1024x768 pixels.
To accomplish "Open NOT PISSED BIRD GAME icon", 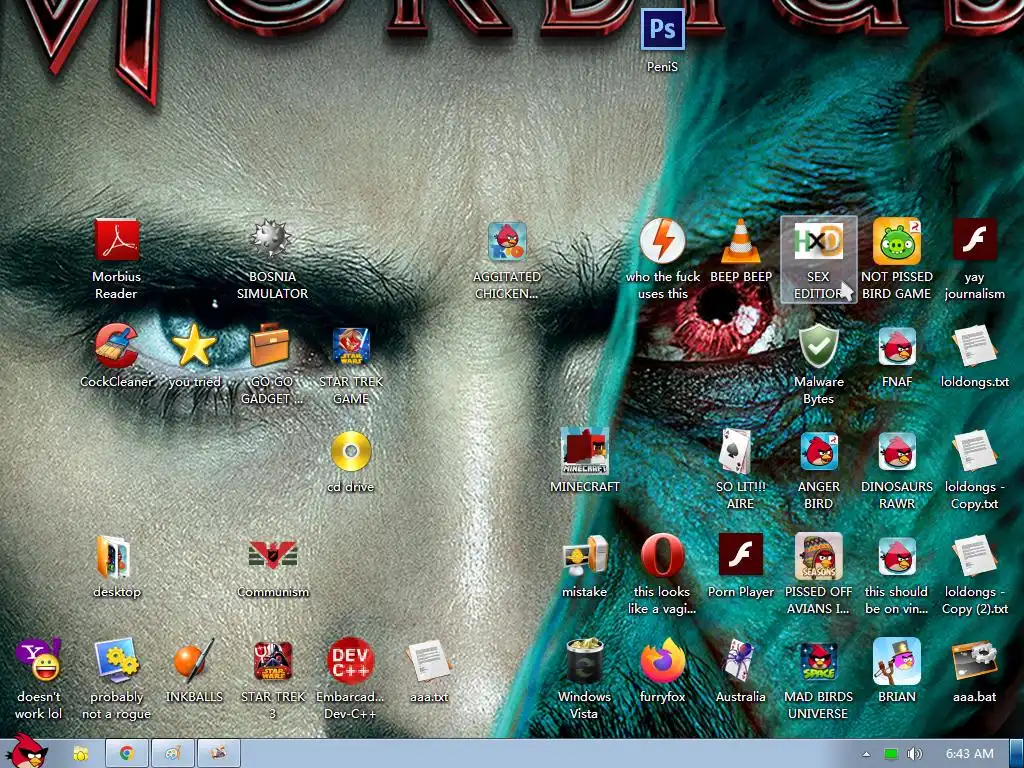I will [897, 241].
